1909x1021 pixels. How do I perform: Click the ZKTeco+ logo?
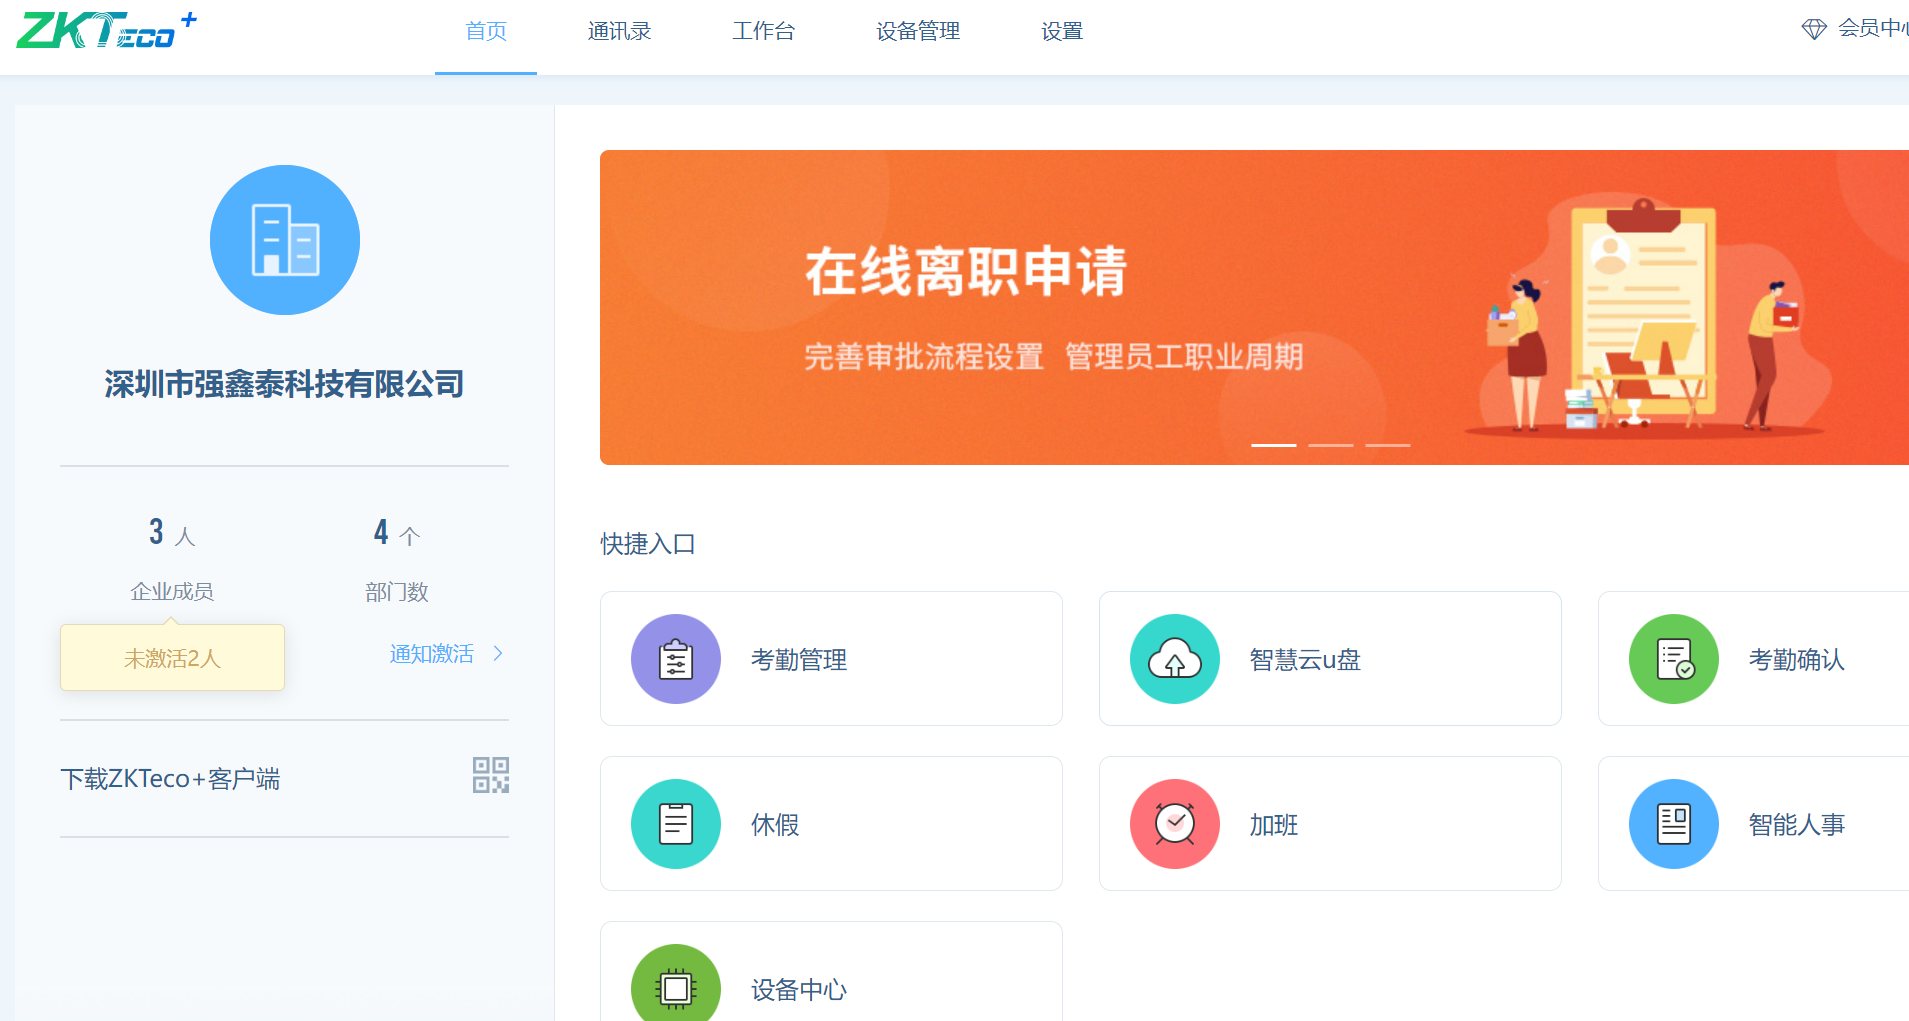click(106, 30)
